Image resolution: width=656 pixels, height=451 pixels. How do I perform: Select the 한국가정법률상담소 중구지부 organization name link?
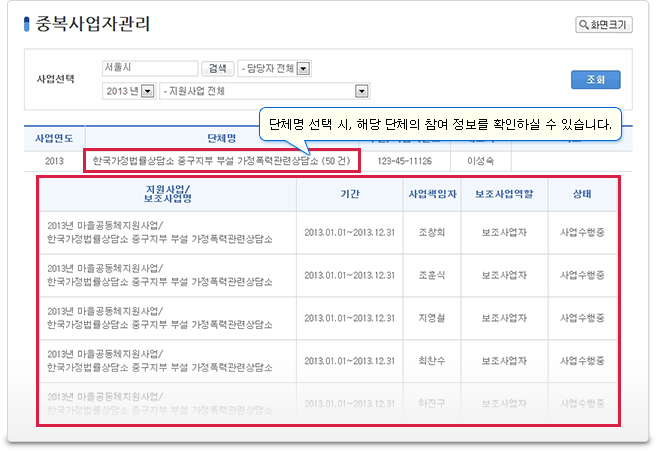(x=221, y=161)
